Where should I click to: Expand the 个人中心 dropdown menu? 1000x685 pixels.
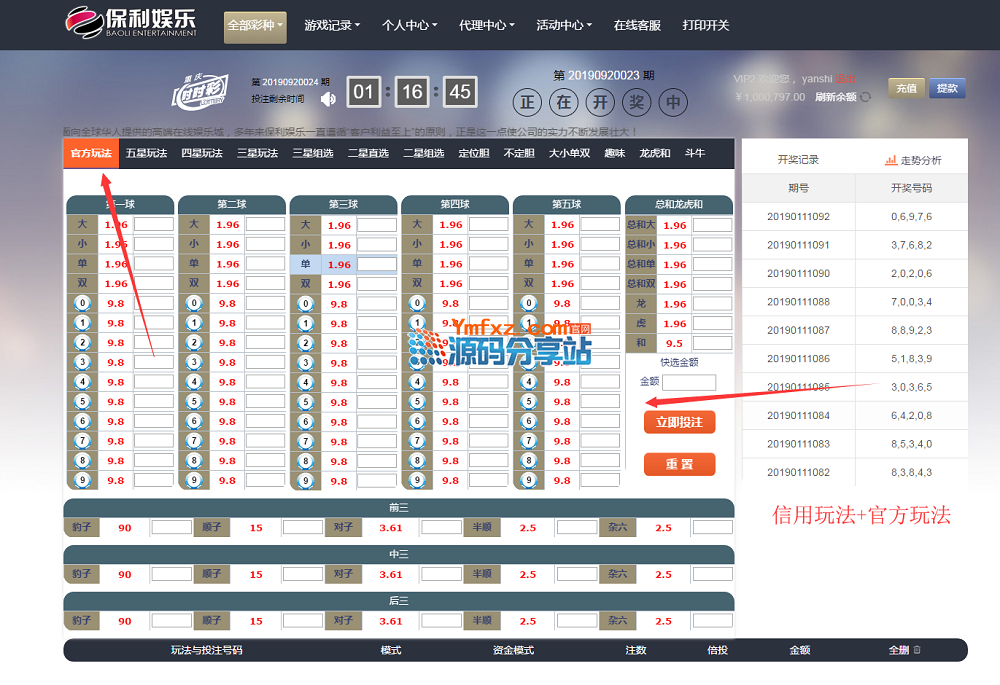tap(410, 25)
